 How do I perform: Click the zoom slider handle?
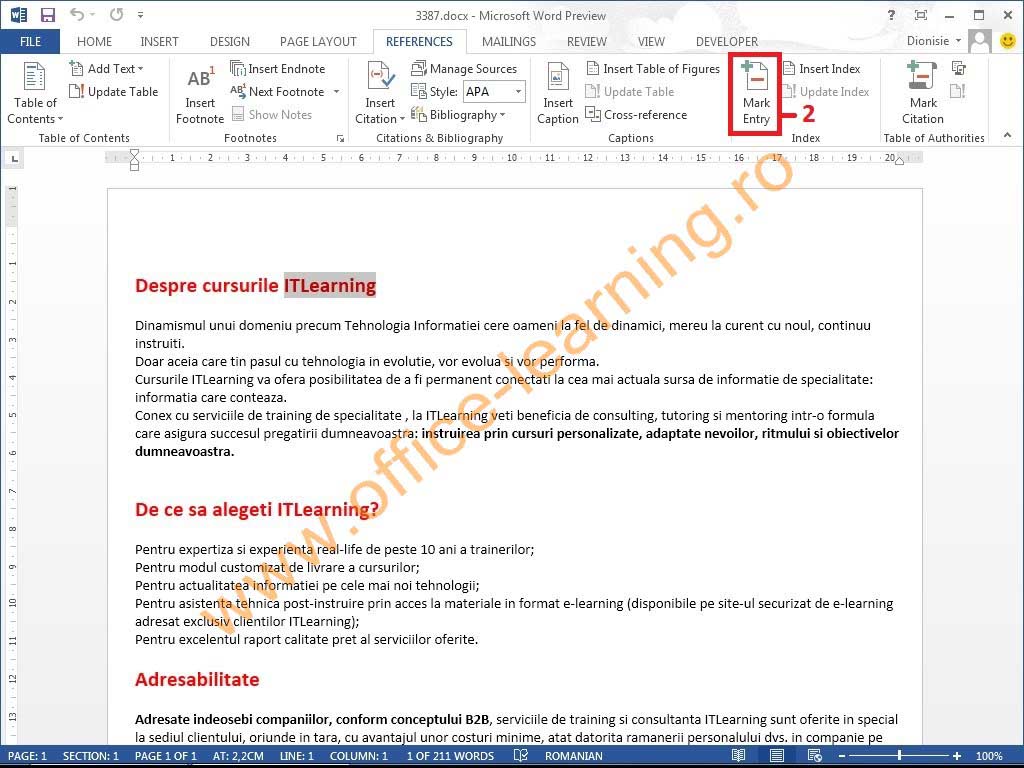(x=899, y=756)
